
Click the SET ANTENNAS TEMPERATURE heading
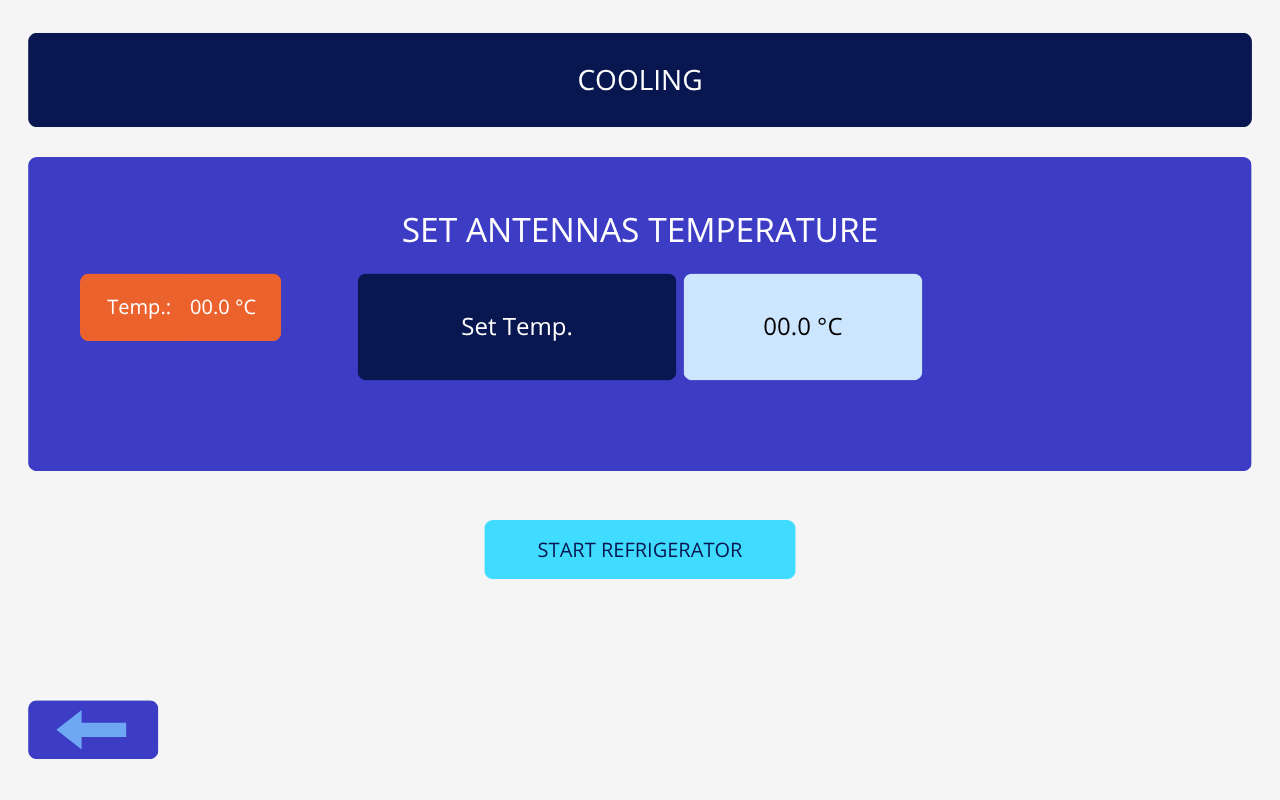click(640, 230)
